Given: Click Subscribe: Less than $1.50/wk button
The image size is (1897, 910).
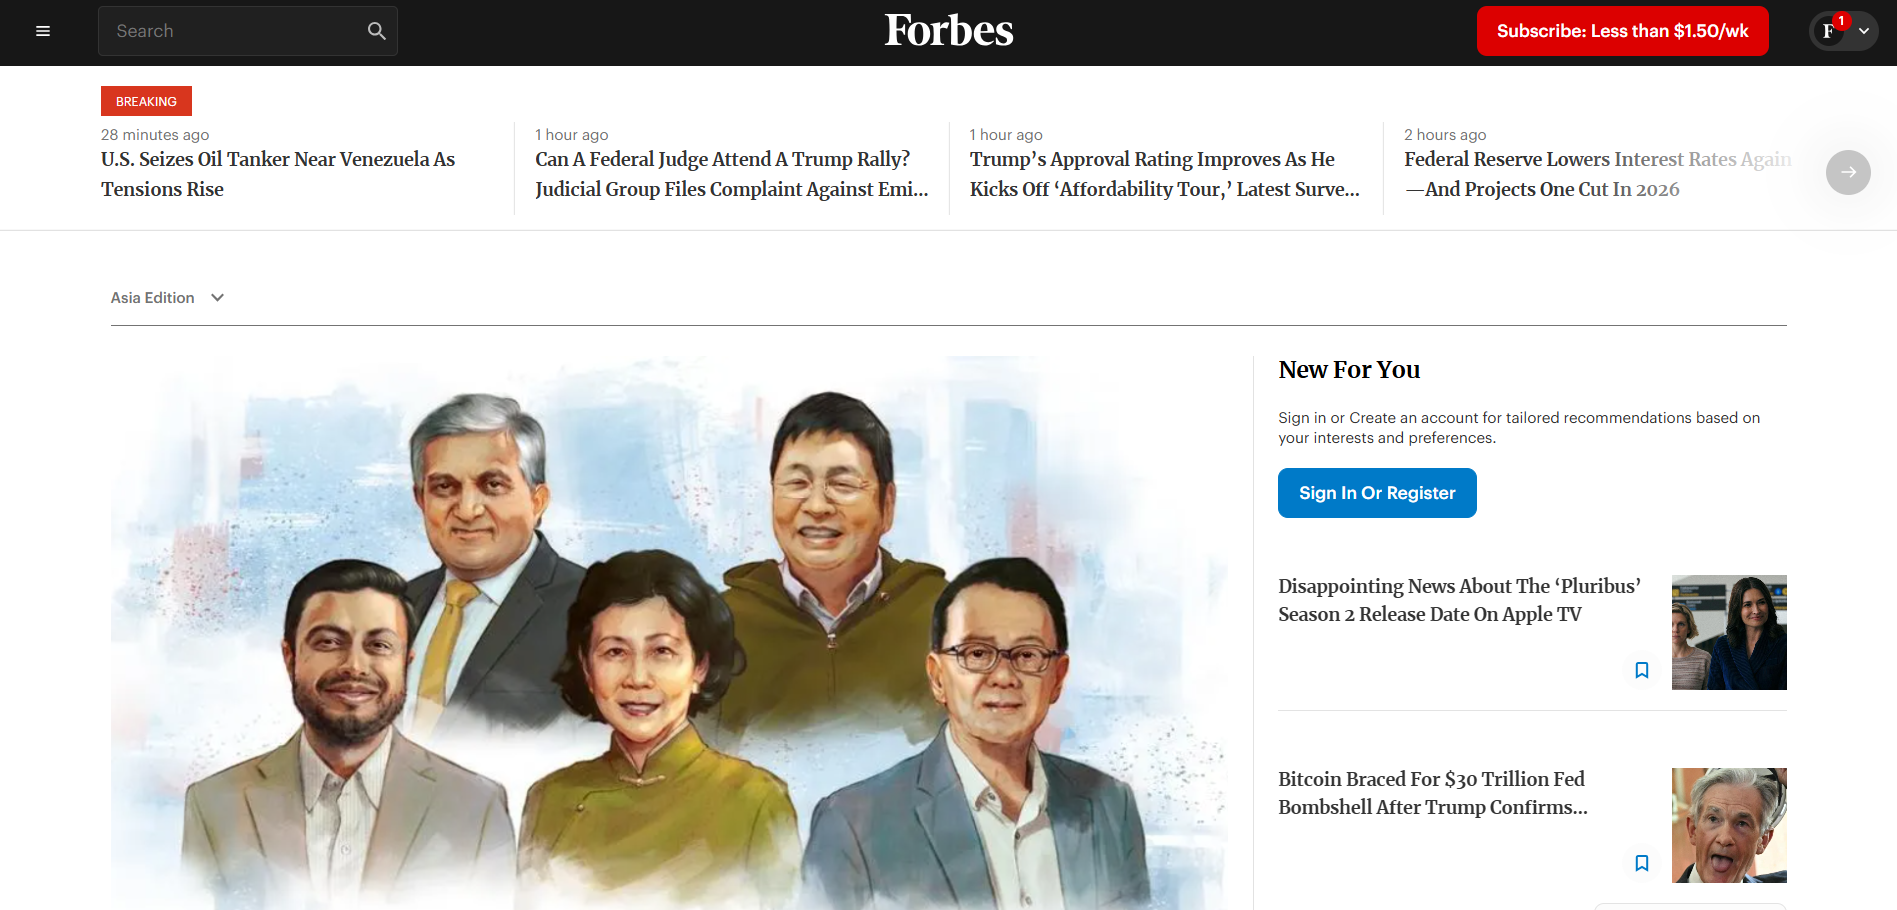Looking at the screenshot, I should (x=1623, y=31).
